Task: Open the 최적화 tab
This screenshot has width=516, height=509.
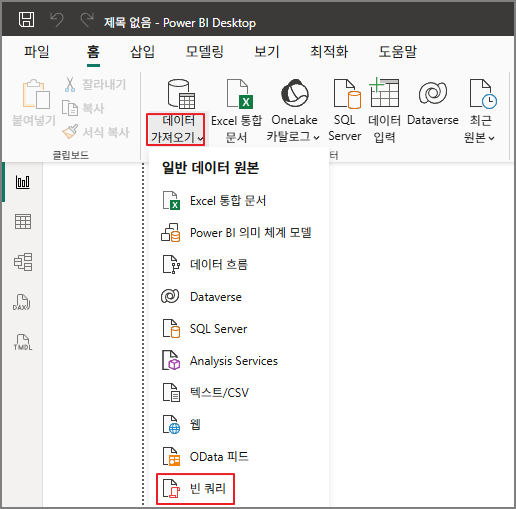Action: point(329,52)
